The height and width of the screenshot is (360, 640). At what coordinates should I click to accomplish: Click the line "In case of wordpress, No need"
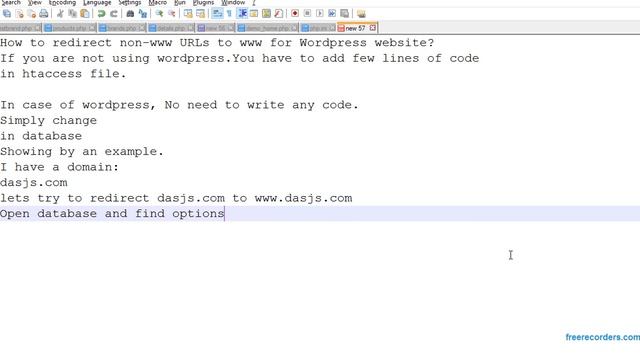pos(179,105)
